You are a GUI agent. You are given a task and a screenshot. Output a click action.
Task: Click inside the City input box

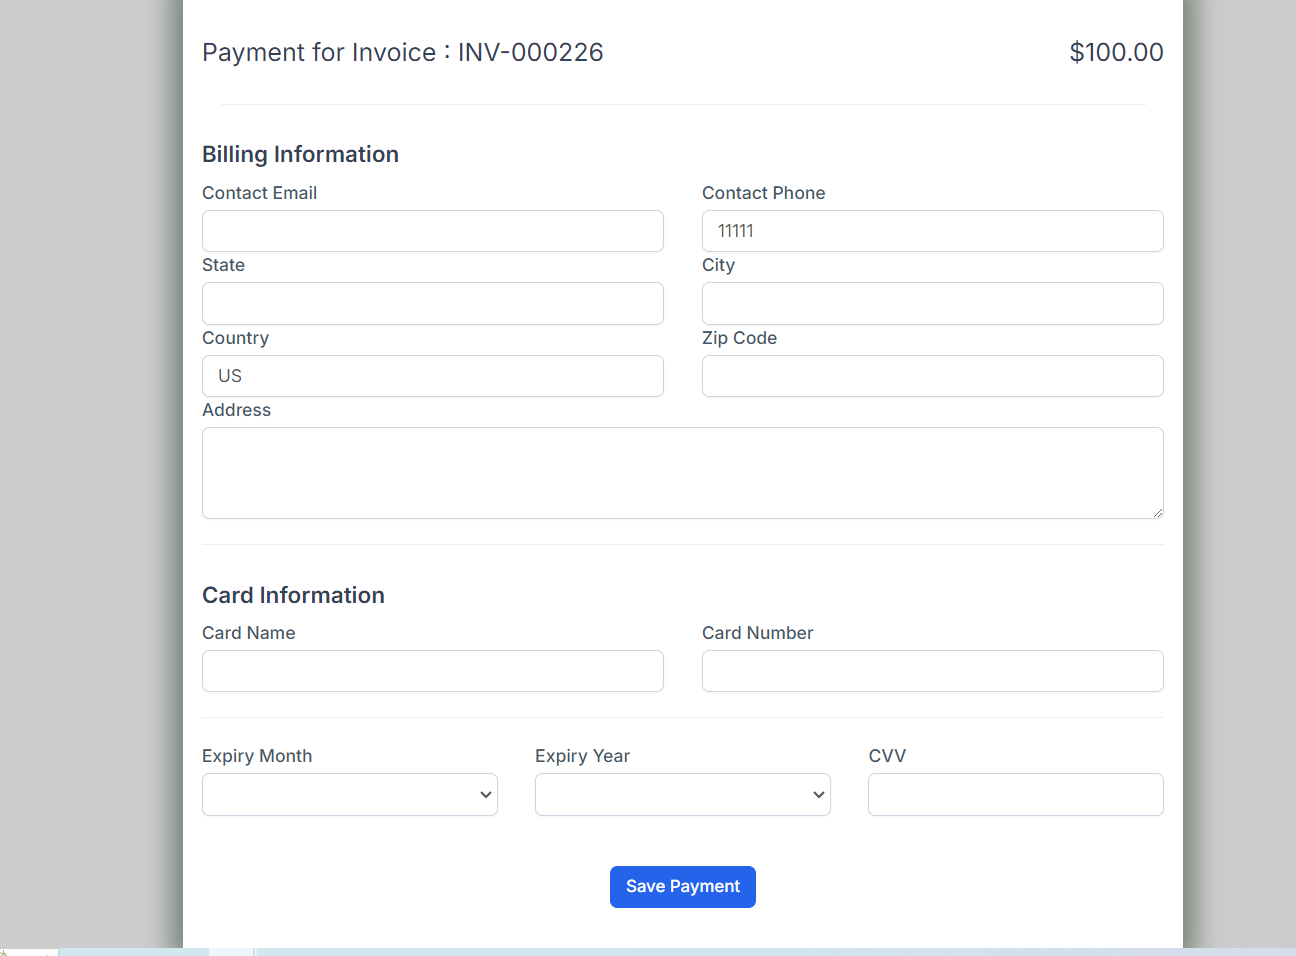click(x=932, y=303)
